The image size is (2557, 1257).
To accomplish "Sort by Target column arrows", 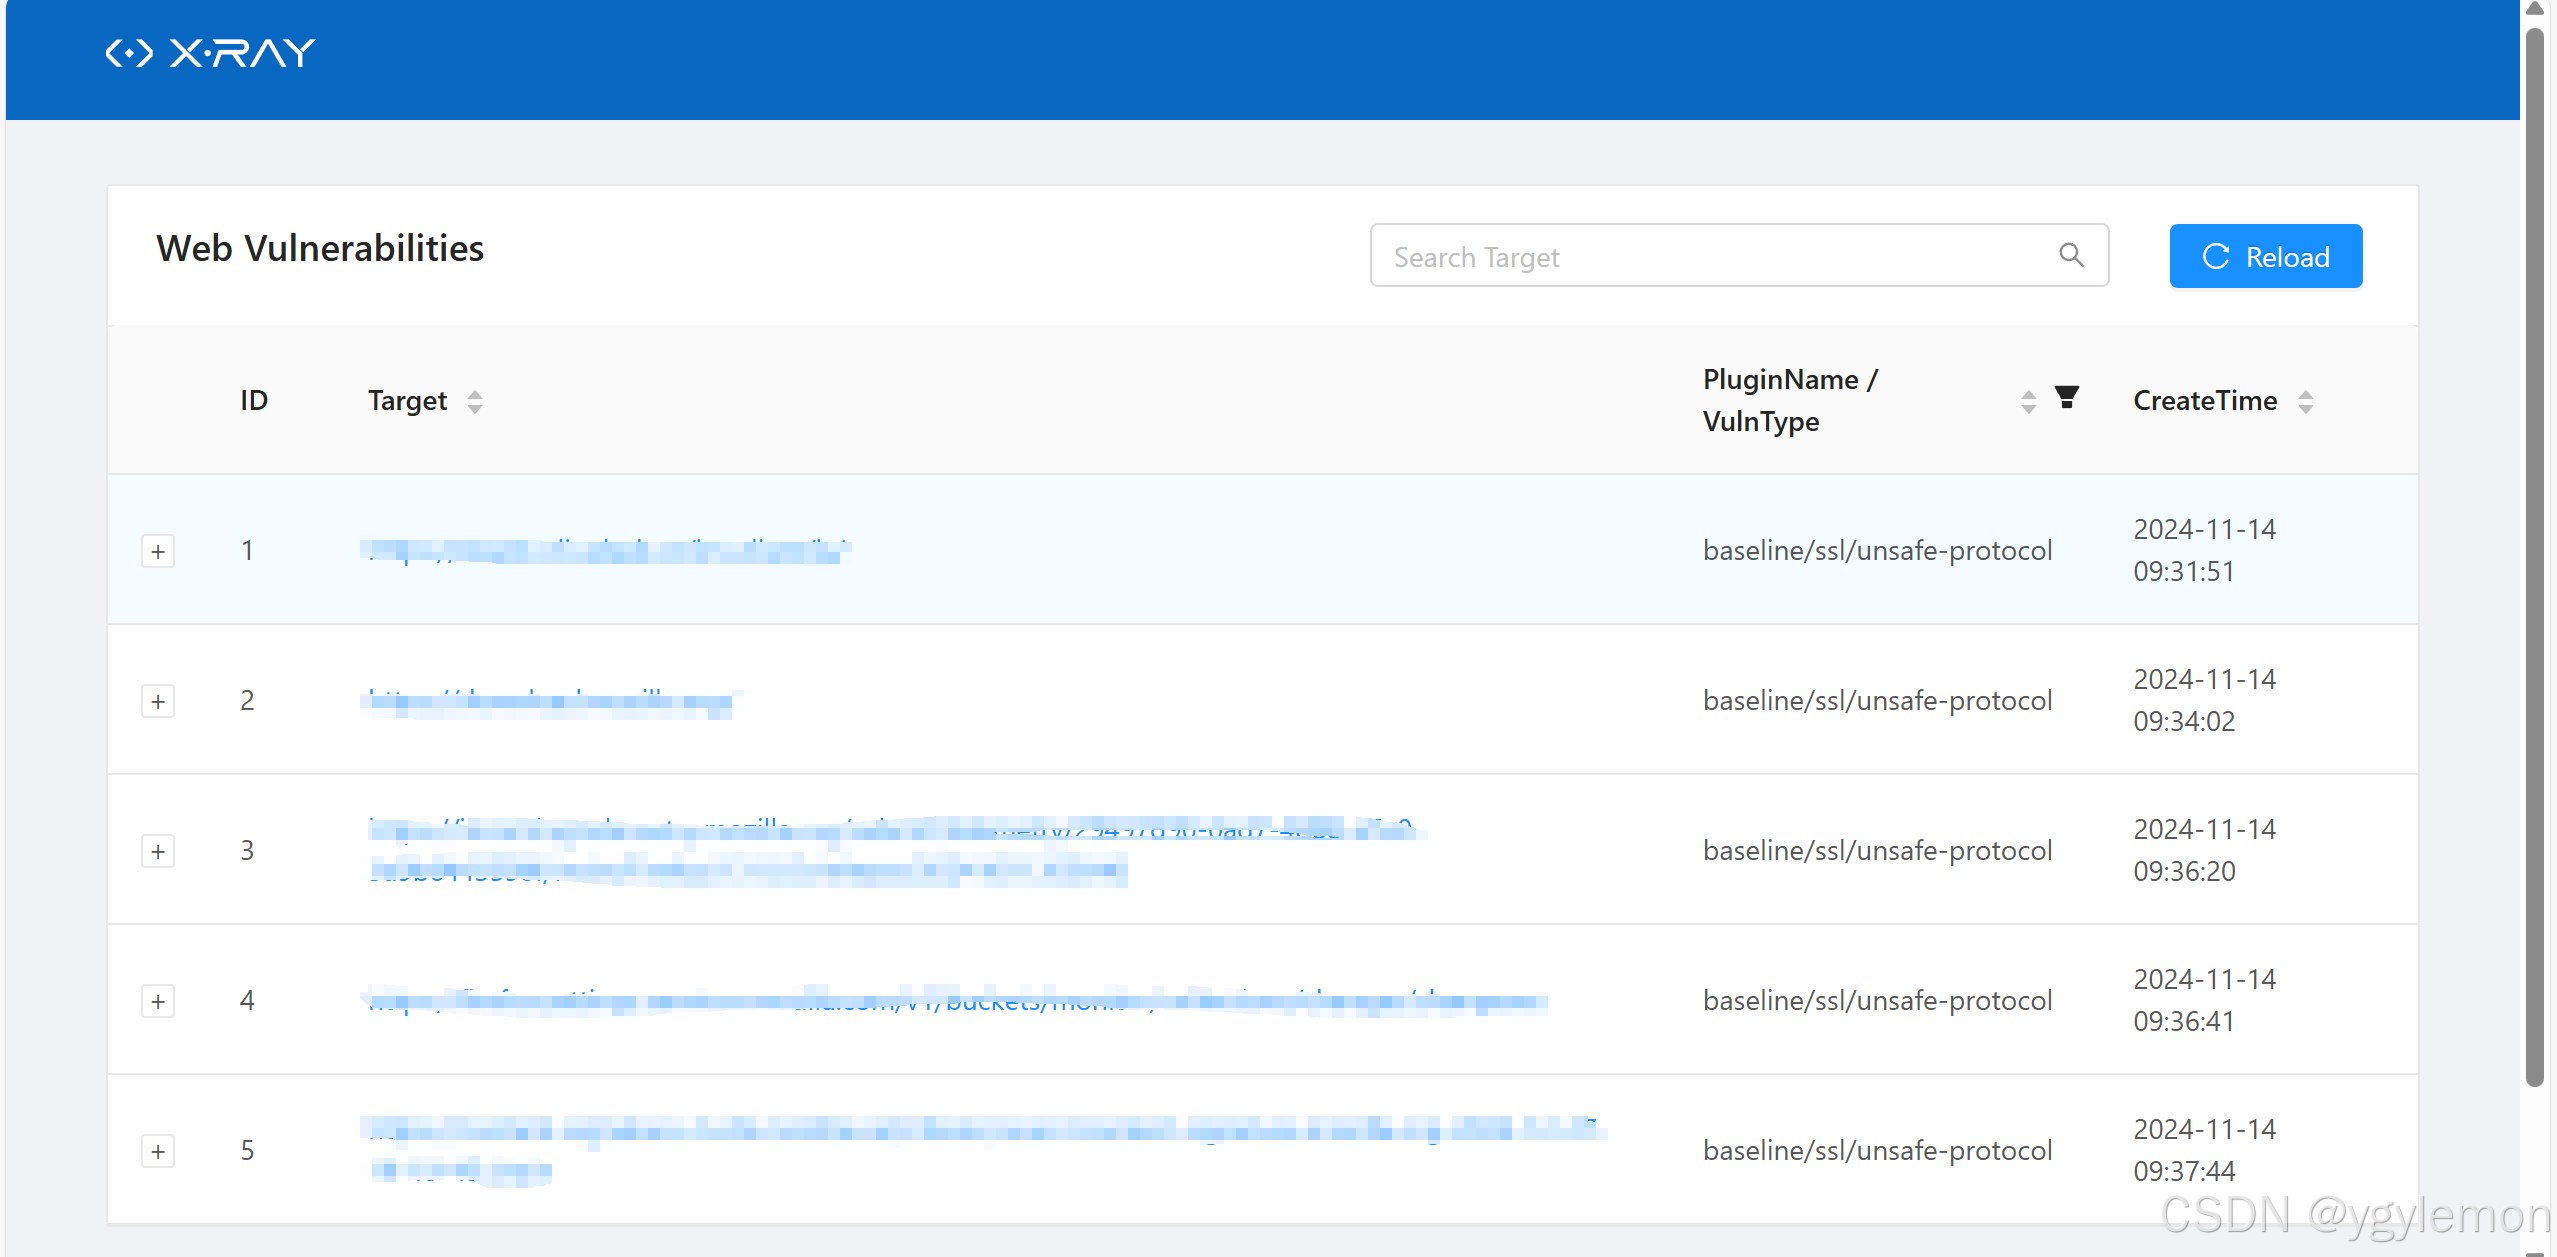I will tap(475, 401).
